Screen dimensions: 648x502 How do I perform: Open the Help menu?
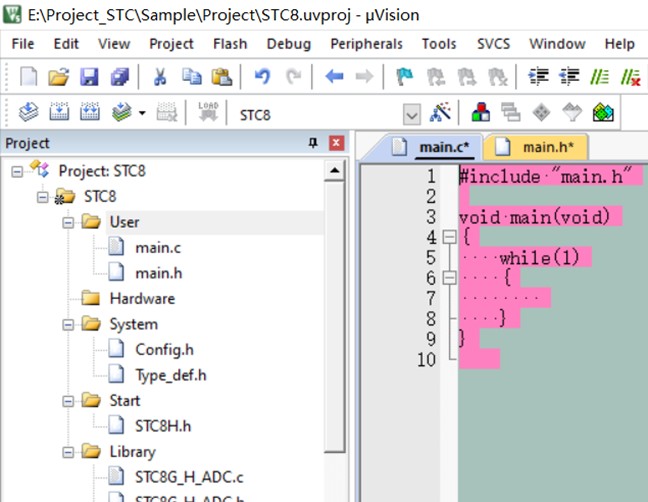tap(619, 43)
